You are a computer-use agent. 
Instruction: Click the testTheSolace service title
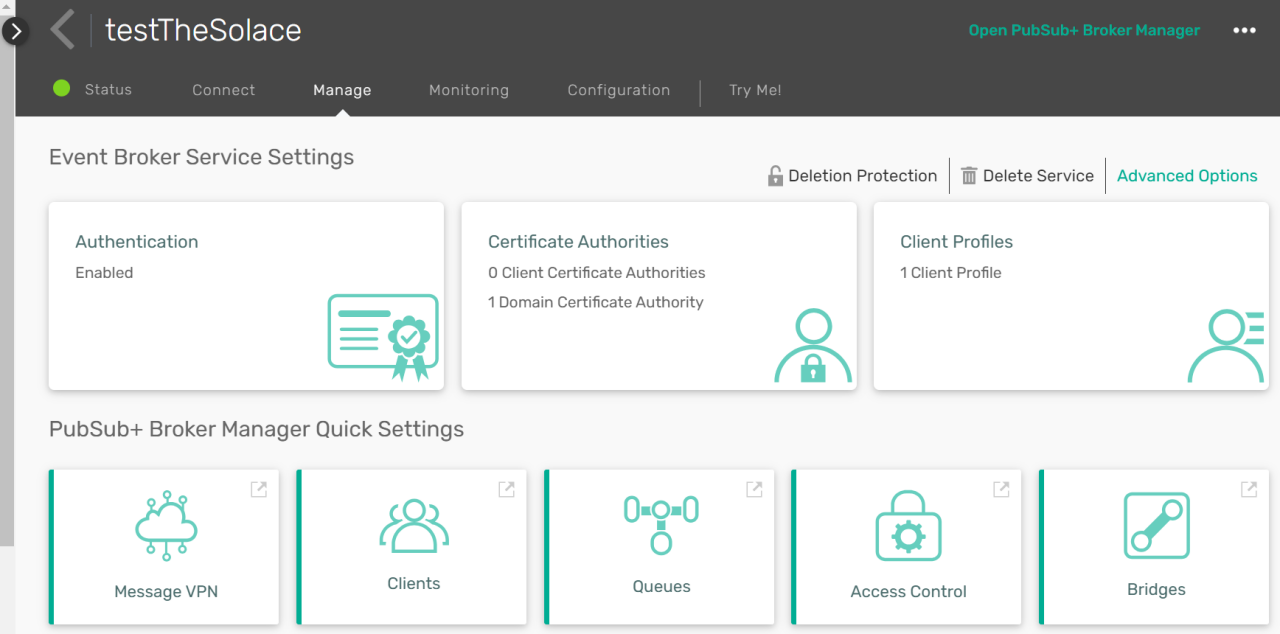(203, 30)
